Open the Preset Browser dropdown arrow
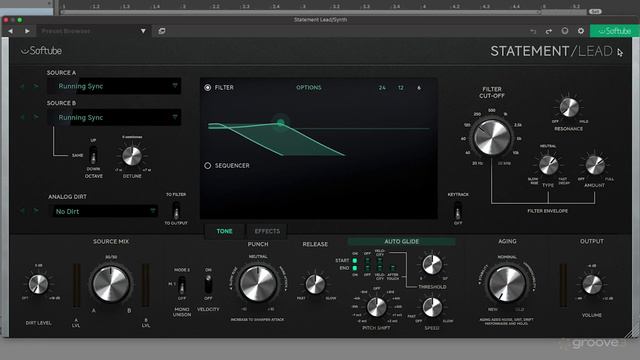Image resolution: width=640 pixels, height=360 pixels. coord(143,31)
